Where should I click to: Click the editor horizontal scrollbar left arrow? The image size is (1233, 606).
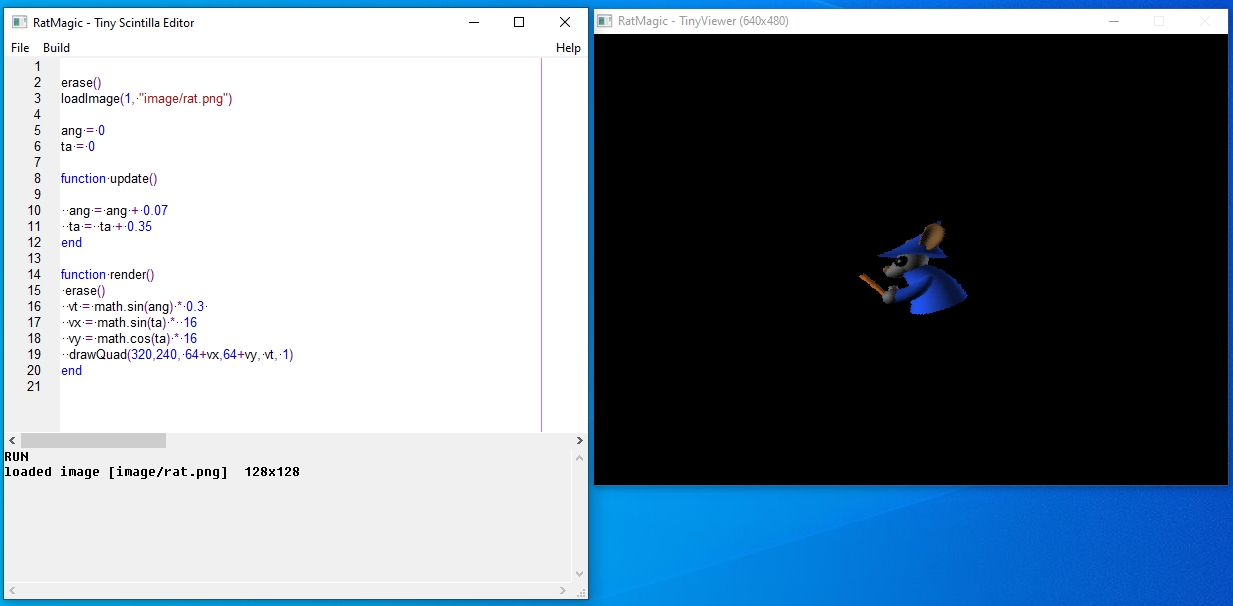pos(12,440)
